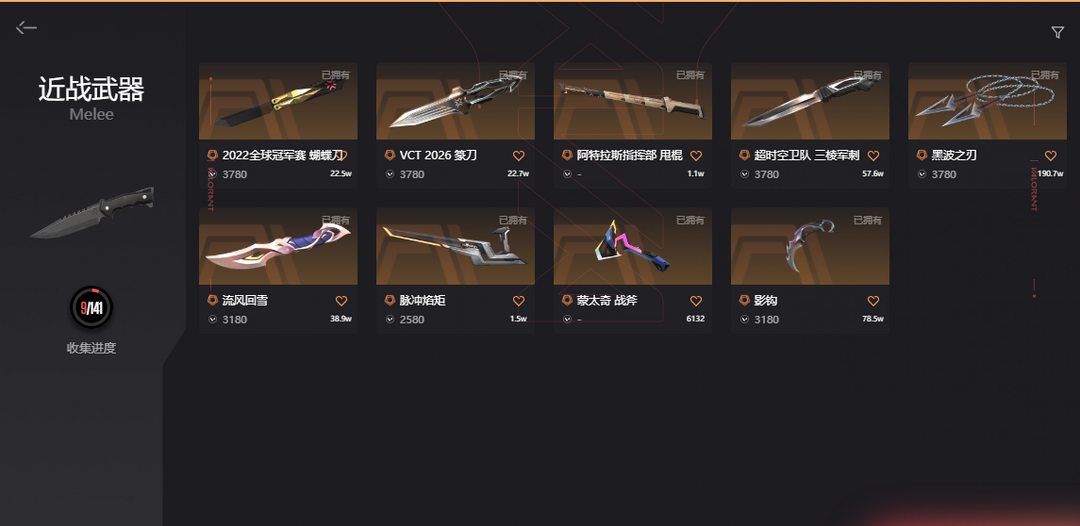
Task: Toggle favorite heart for 黑波之刃
Action: [x=1050, y=156]
